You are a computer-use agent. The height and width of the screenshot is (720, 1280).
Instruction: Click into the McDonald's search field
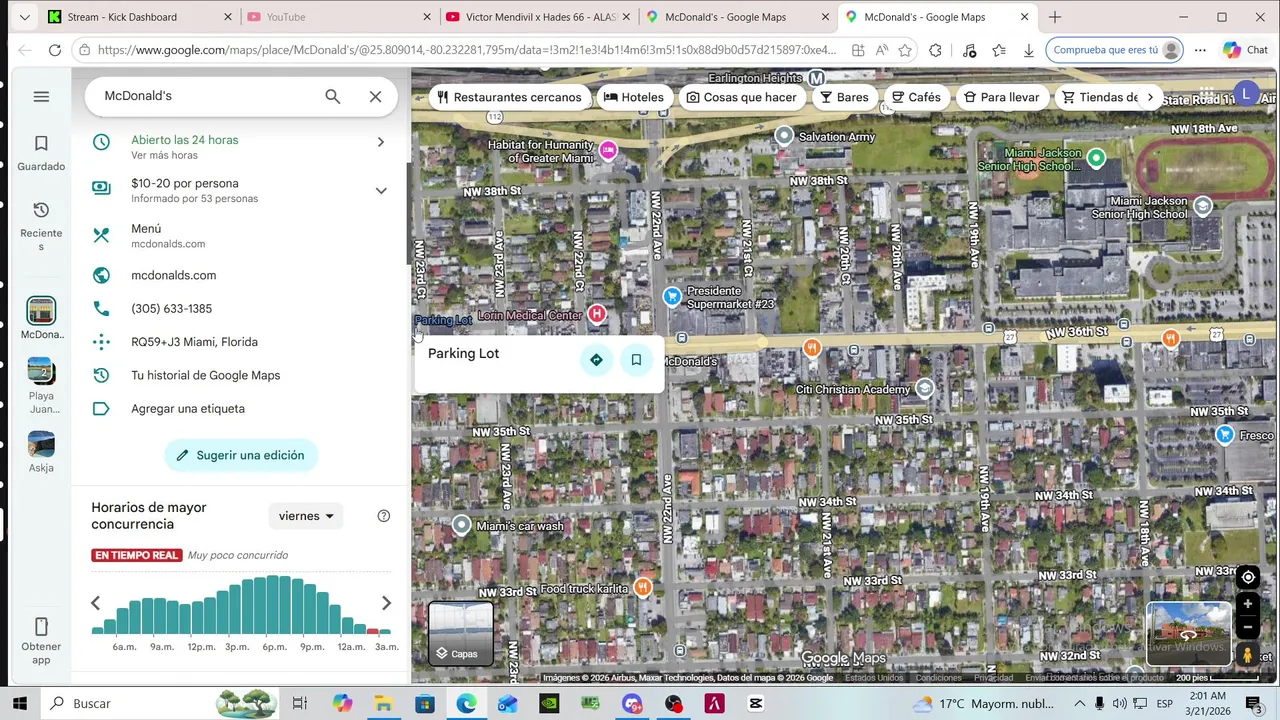point(206,96)
